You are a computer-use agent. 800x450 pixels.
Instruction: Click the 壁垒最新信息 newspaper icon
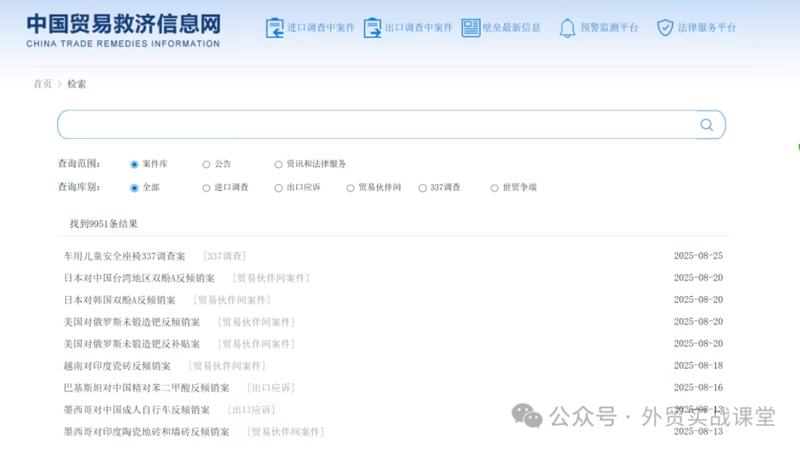tap(471, 28)
